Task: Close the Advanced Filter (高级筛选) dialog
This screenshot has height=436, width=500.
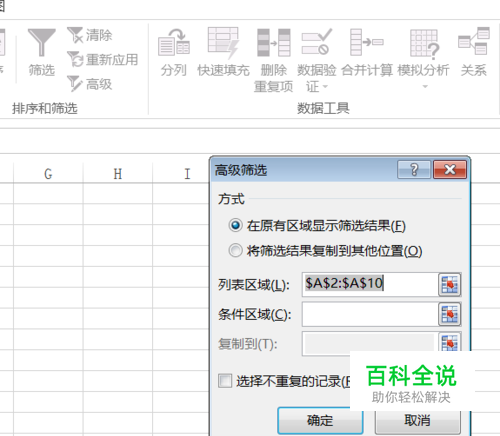Action: 450,170
